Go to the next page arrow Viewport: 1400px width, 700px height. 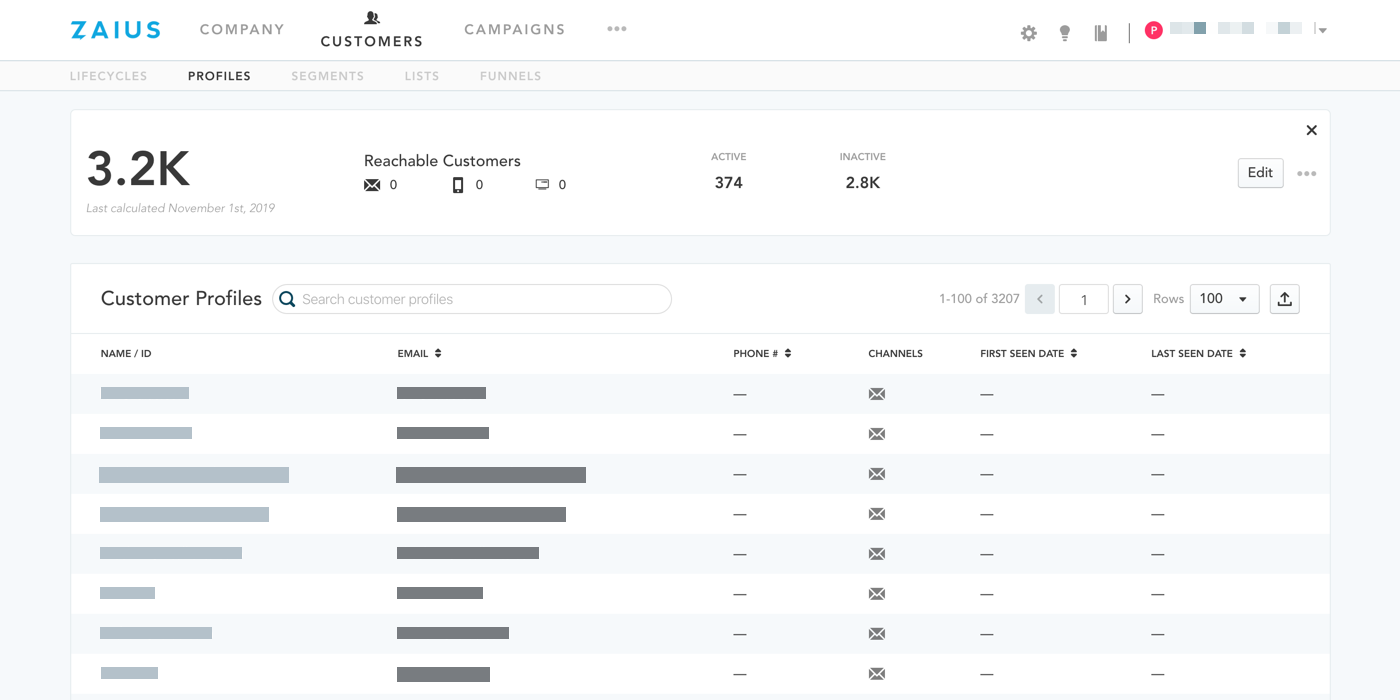(1128, 299)
